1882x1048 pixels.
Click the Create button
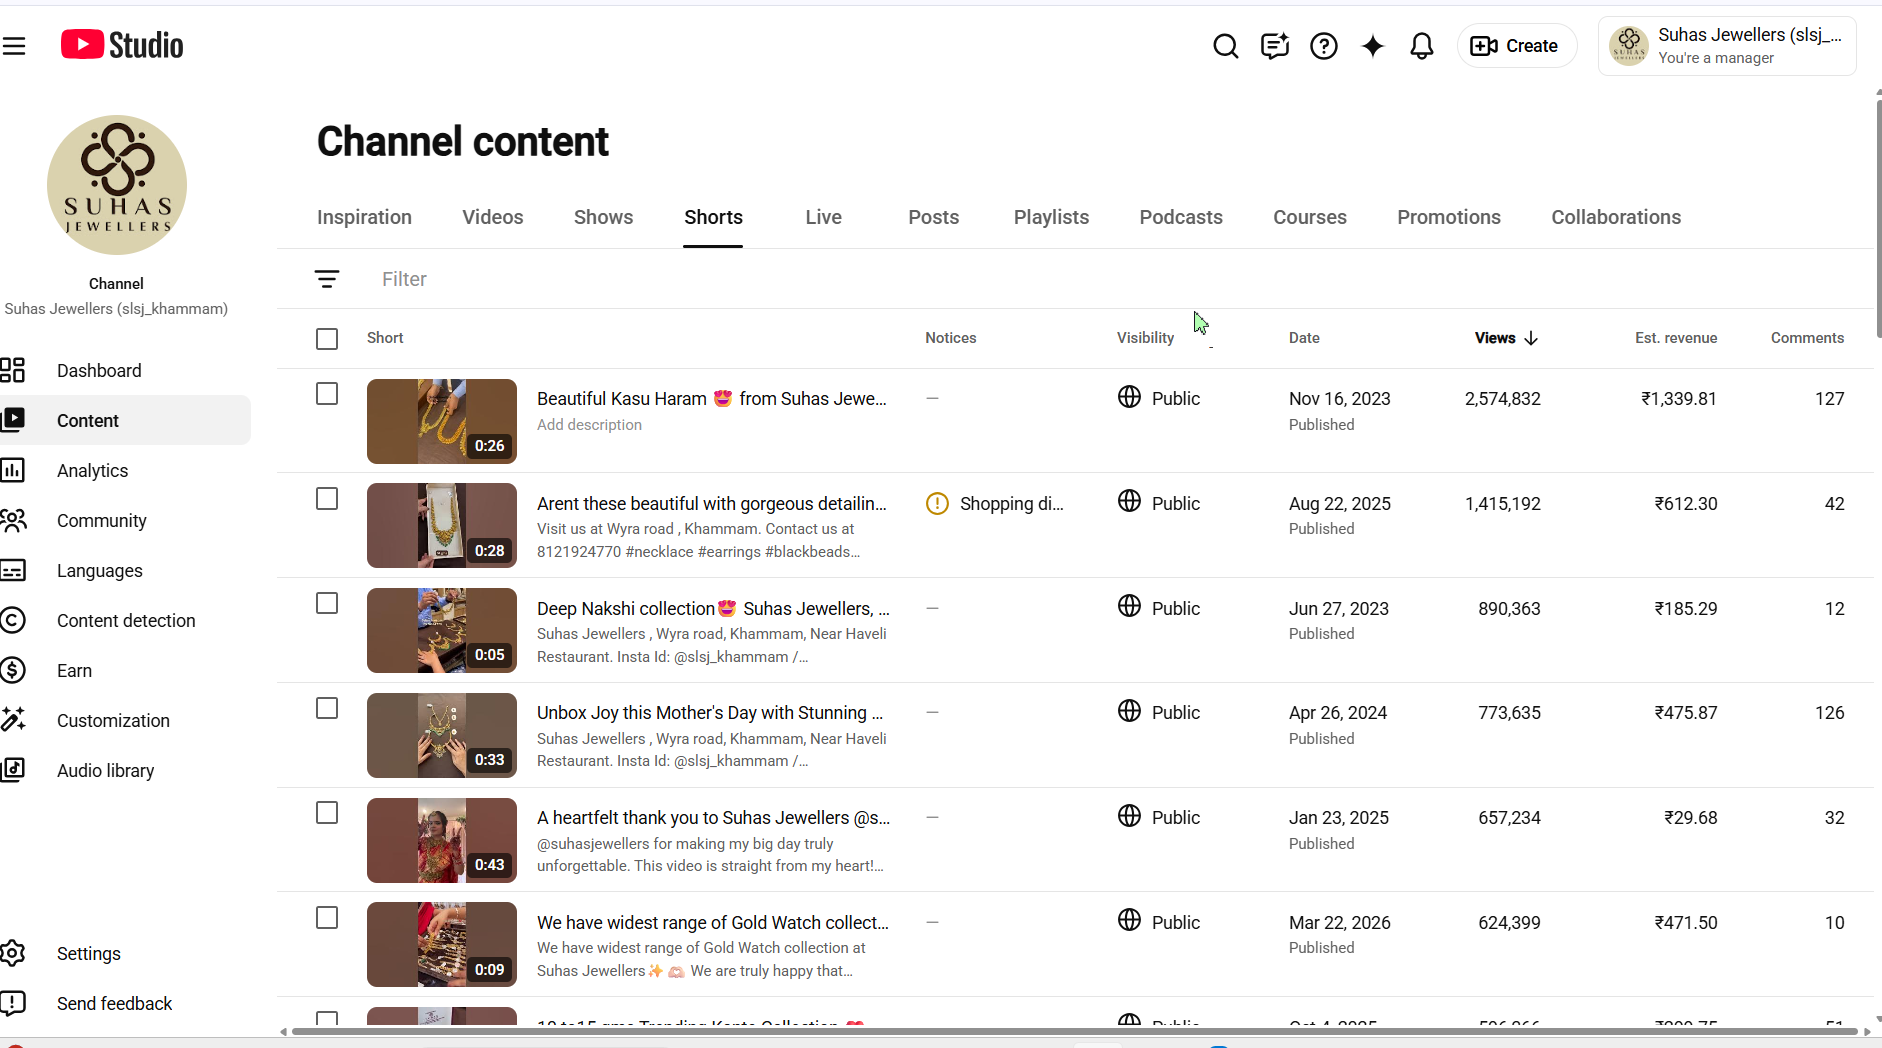1516,46
